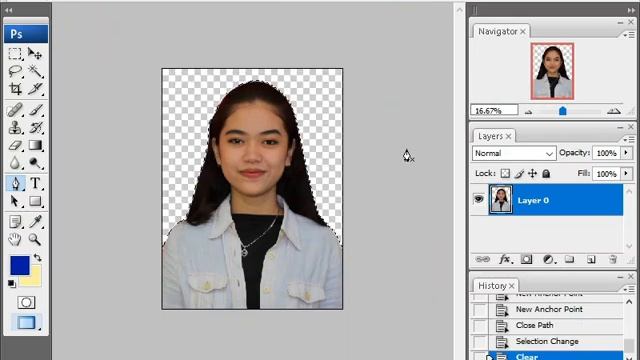The height and width of the screenshot is (360, 640).
Task: Select the Dodge tool
Action: point(35,163)
